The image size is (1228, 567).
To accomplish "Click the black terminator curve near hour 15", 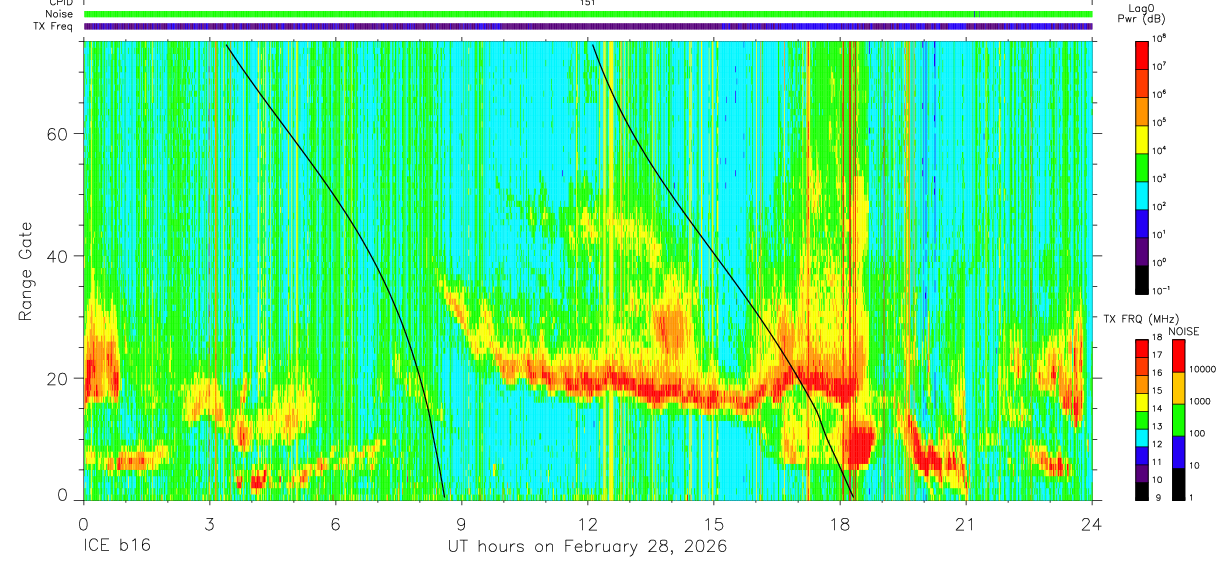I will pyautogui.click(x=714, y=255).
